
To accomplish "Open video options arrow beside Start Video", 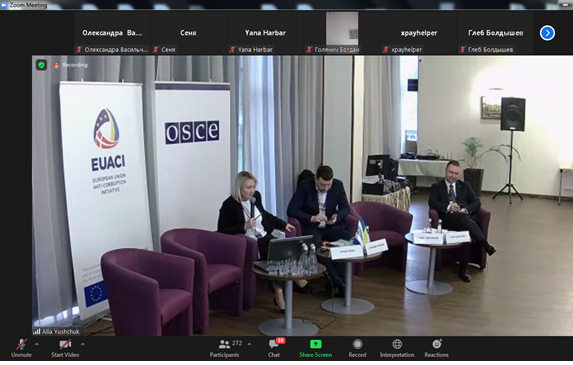I will (83, 344).
